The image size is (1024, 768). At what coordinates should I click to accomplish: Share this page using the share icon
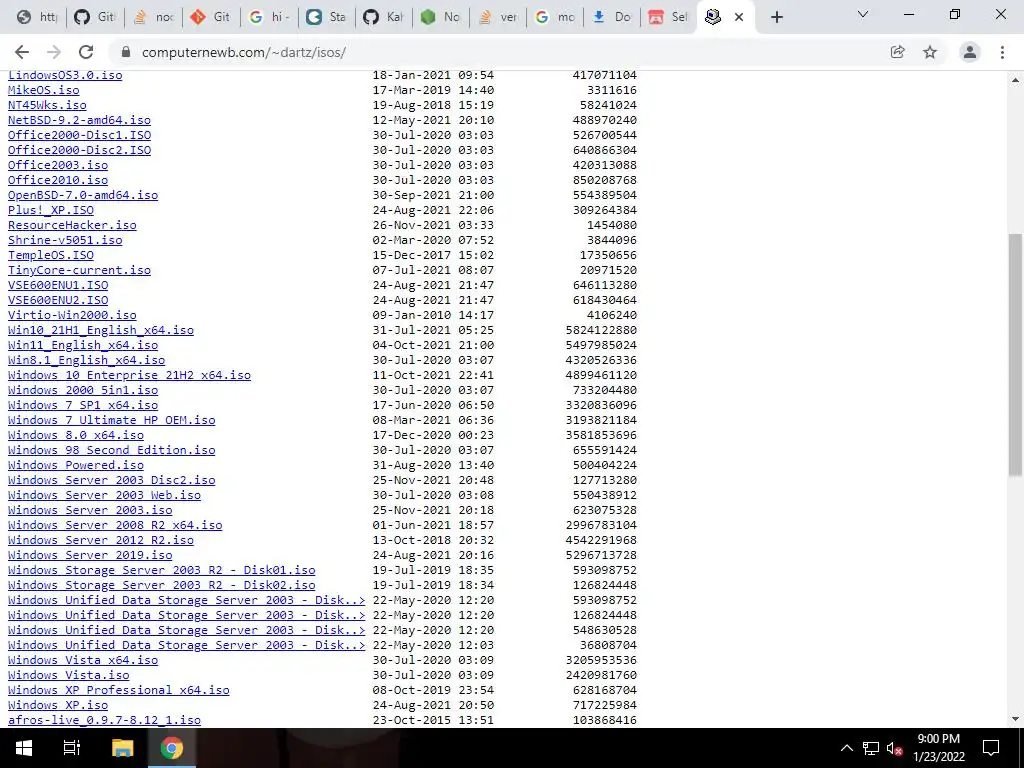(x=897, y=52)
